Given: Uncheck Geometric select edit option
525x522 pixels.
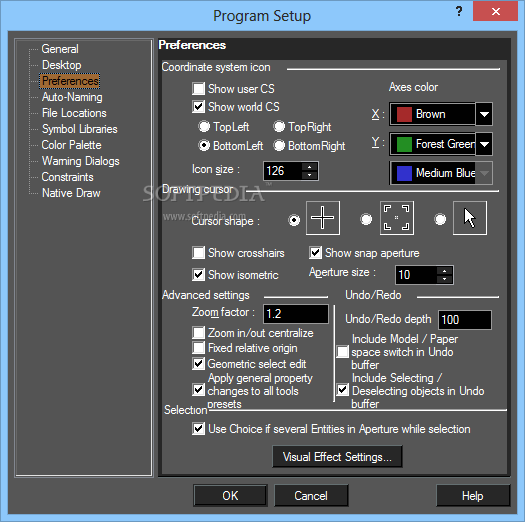Looking at the screenshot, I should pyautogui.click(x=199, y=364).
